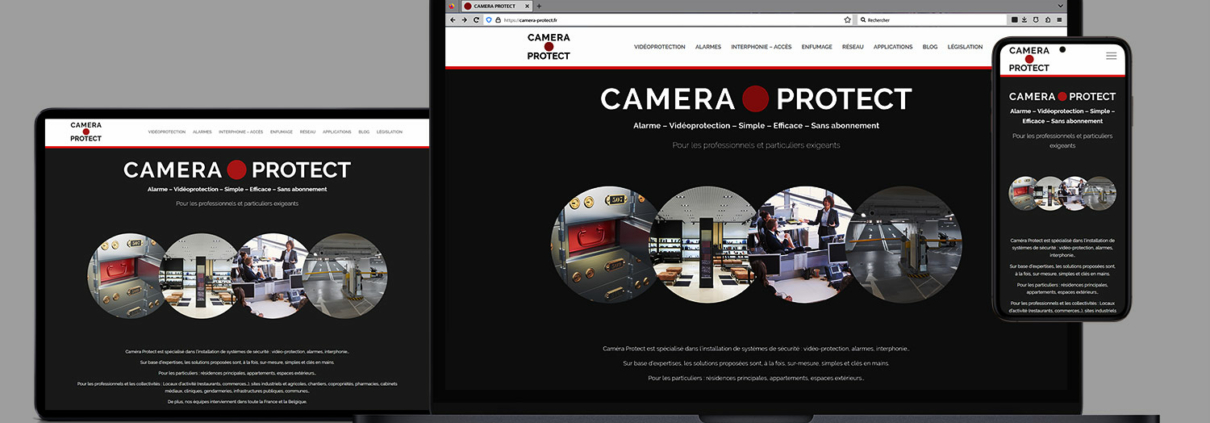Click 'Pour les professionnels et particuliers exigeants' on tablet
The image size is (1210, 423).
pos(237,203)
